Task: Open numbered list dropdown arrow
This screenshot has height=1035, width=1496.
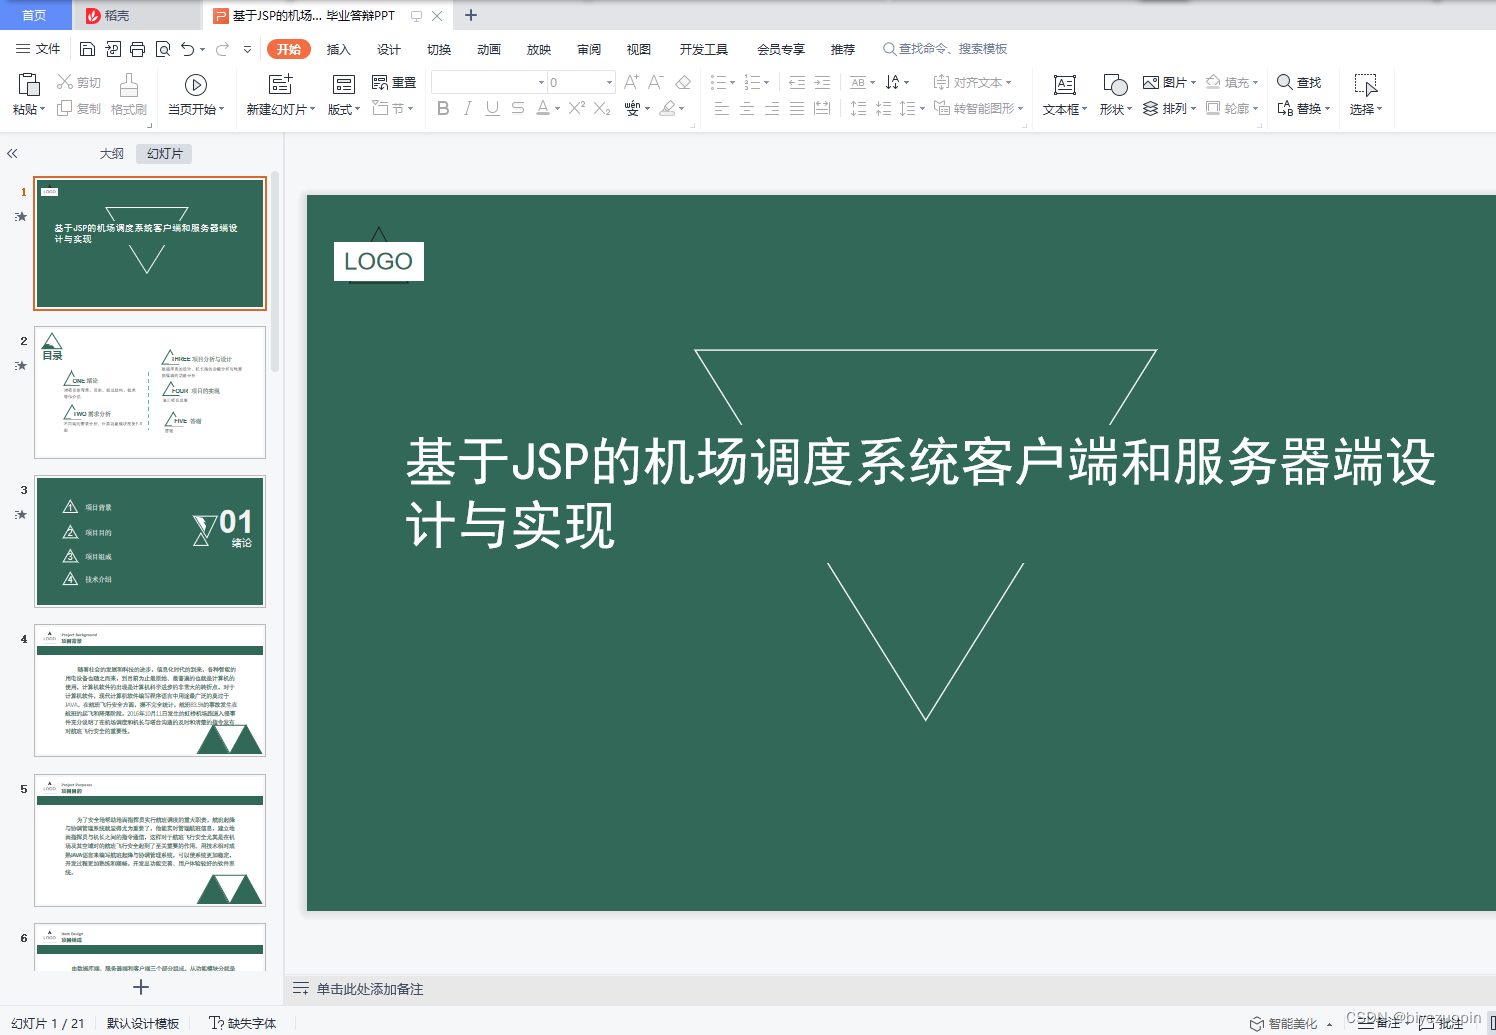Action: click(x=767, y=83)
